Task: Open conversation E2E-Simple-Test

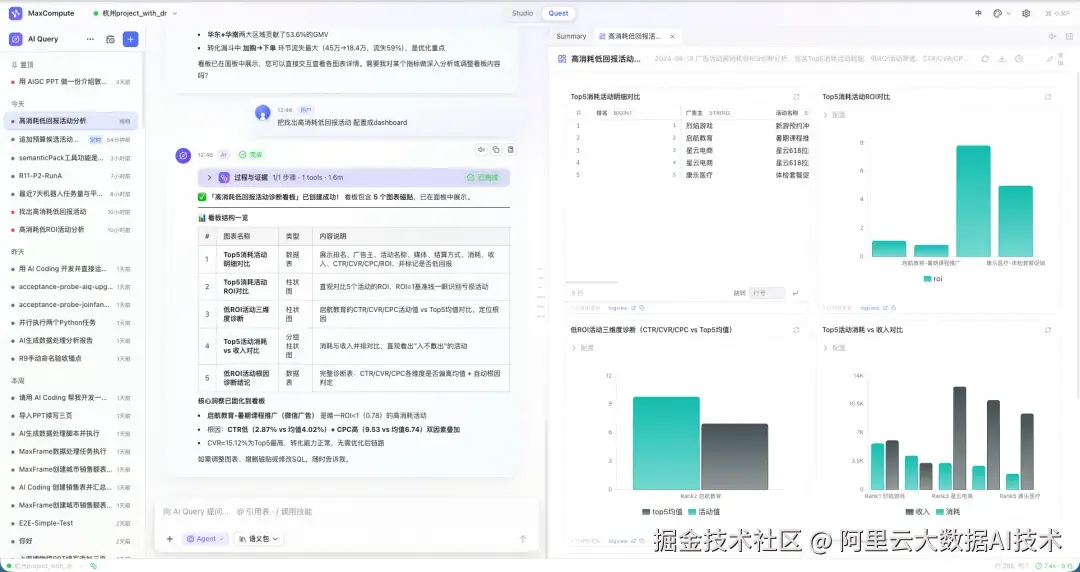Action: (x=71, y=523)
